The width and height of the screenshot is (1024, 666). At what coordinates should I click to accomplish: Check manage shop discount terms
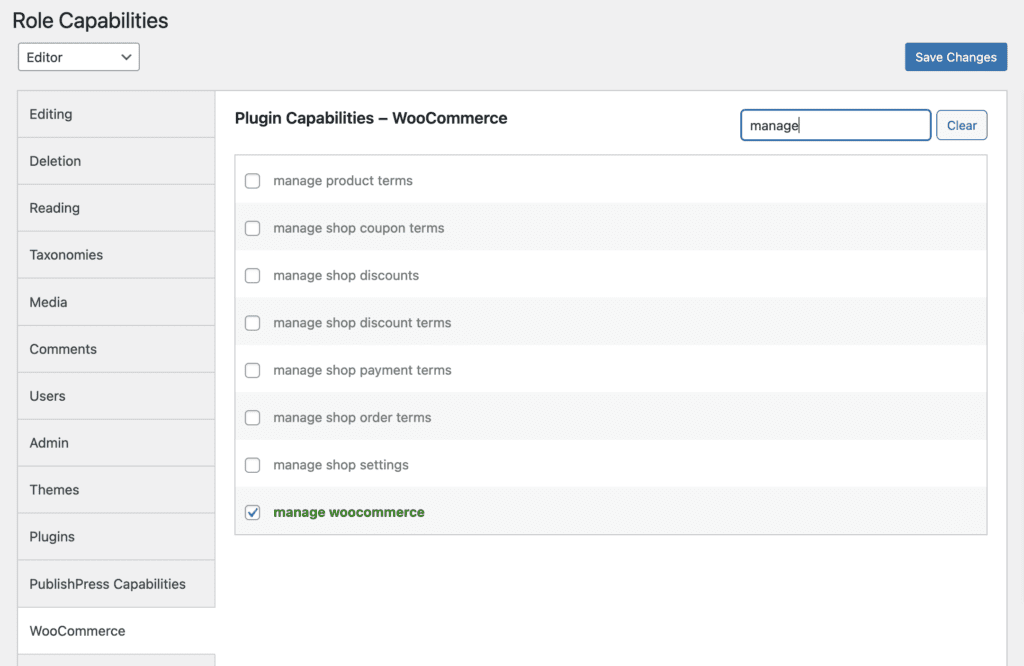[x=252, y=323]
